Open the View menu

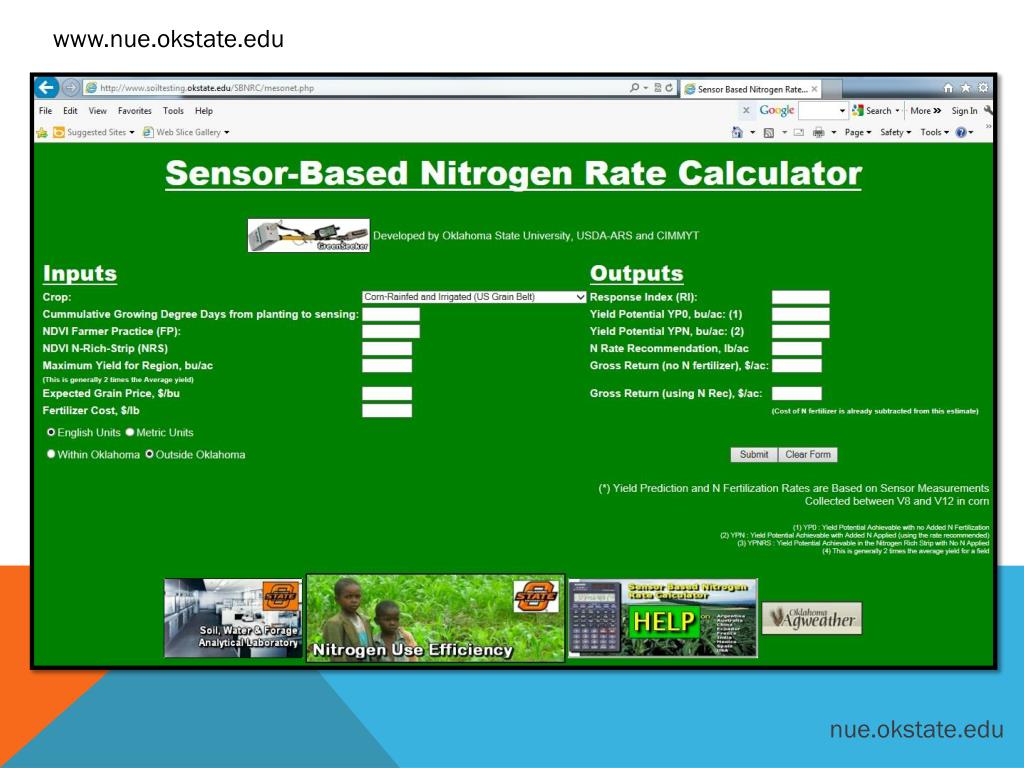(97, 111)
